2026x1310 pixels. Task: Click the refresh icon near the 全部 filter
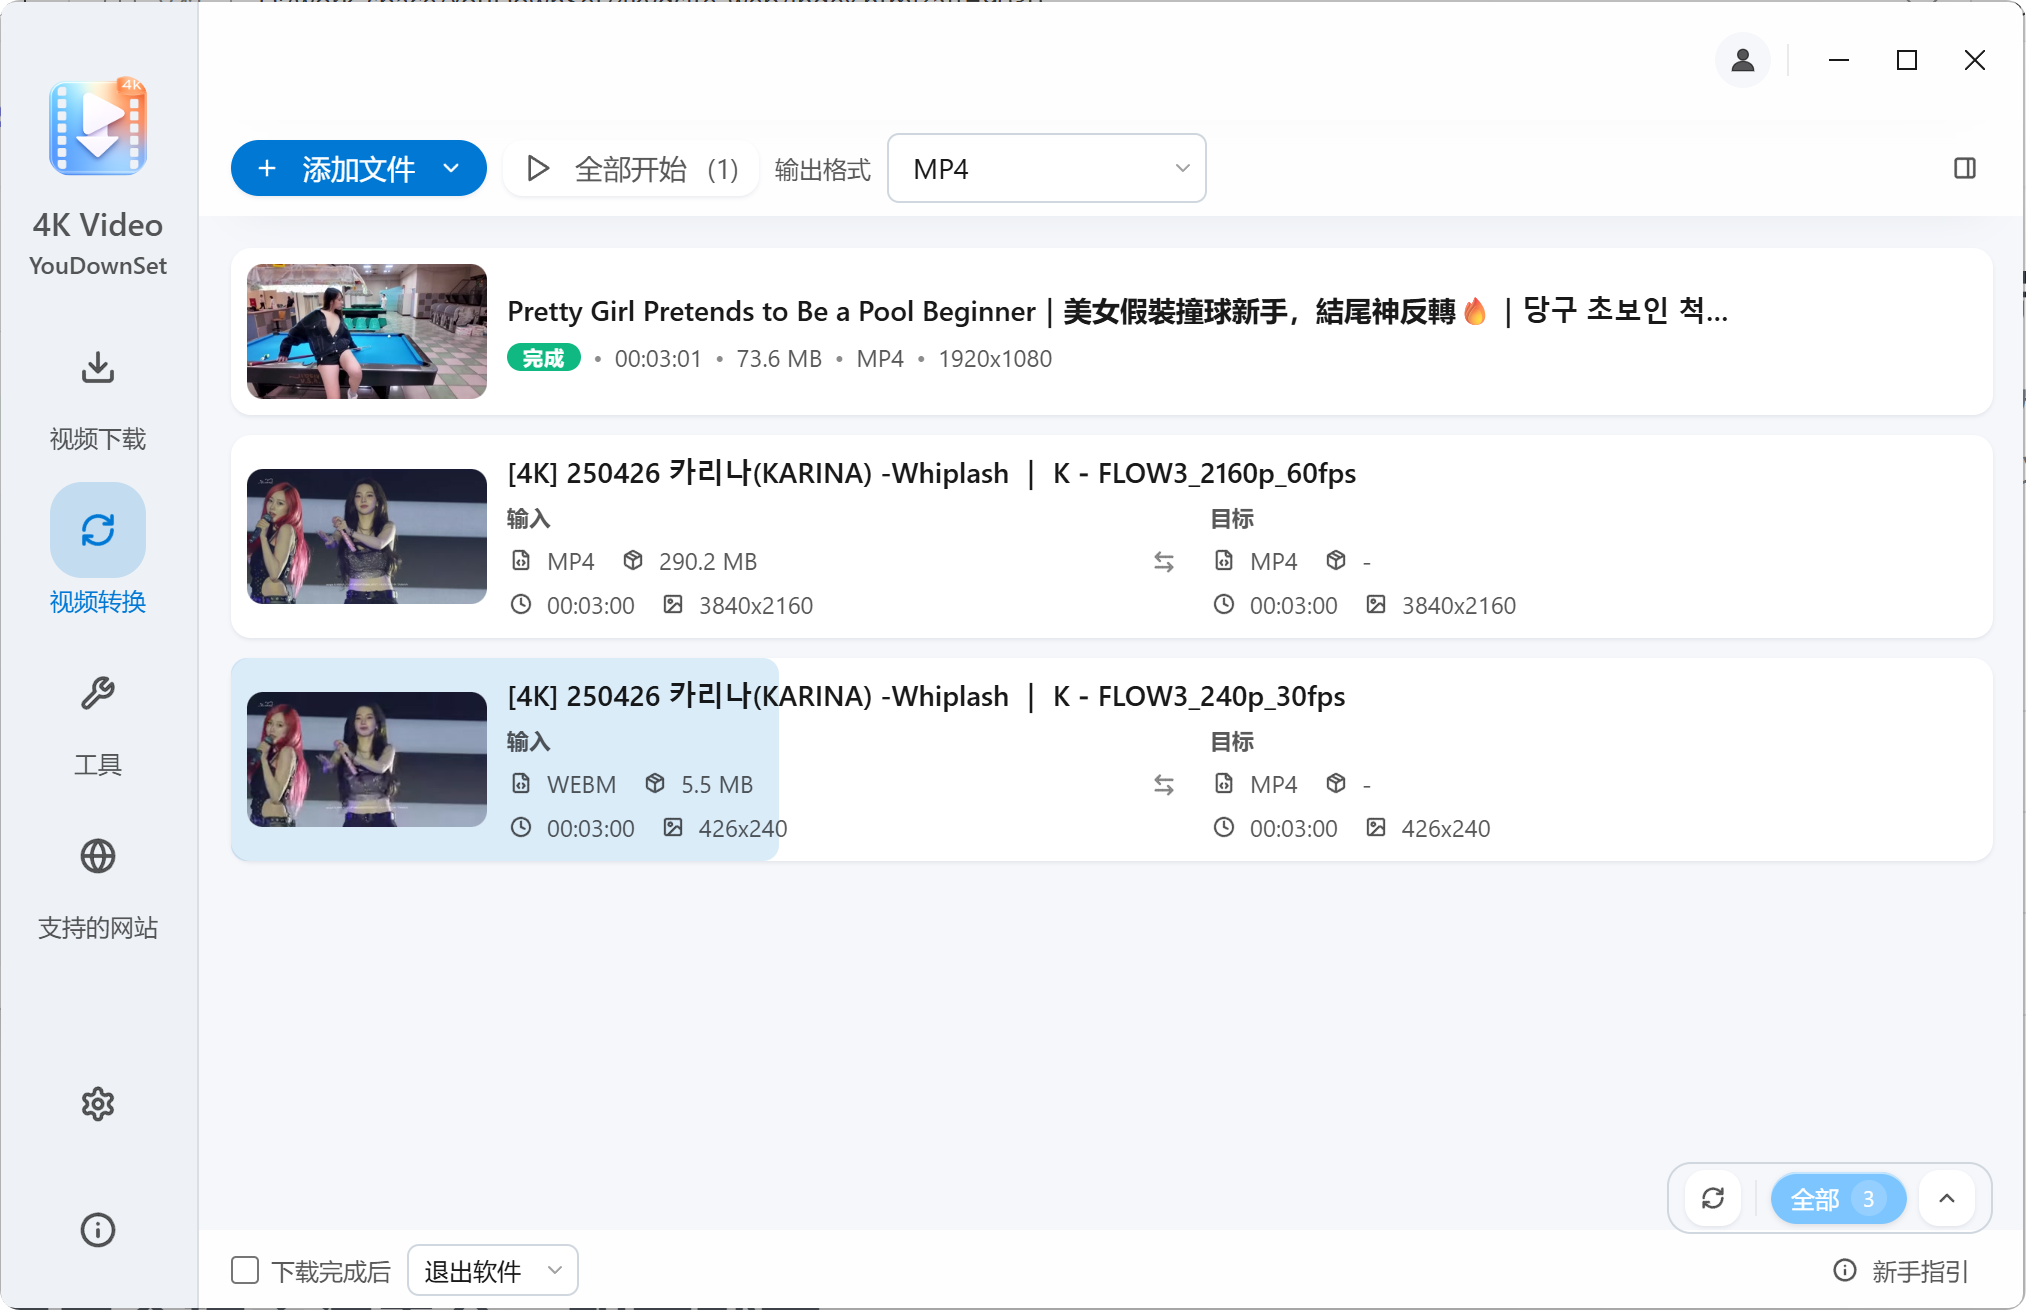1713,1198
